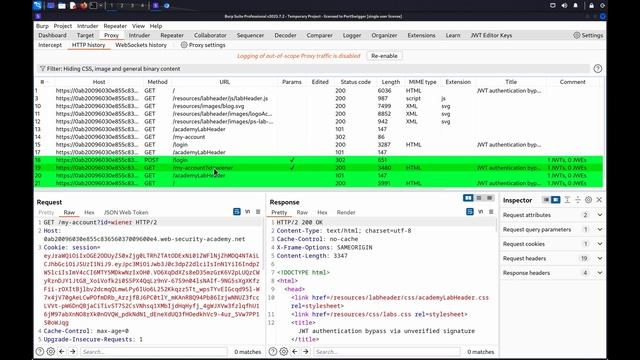This screenshot has height=360, width=640.
Task: Select workspace 2 in top panel
Action: [x=122, y=5]
